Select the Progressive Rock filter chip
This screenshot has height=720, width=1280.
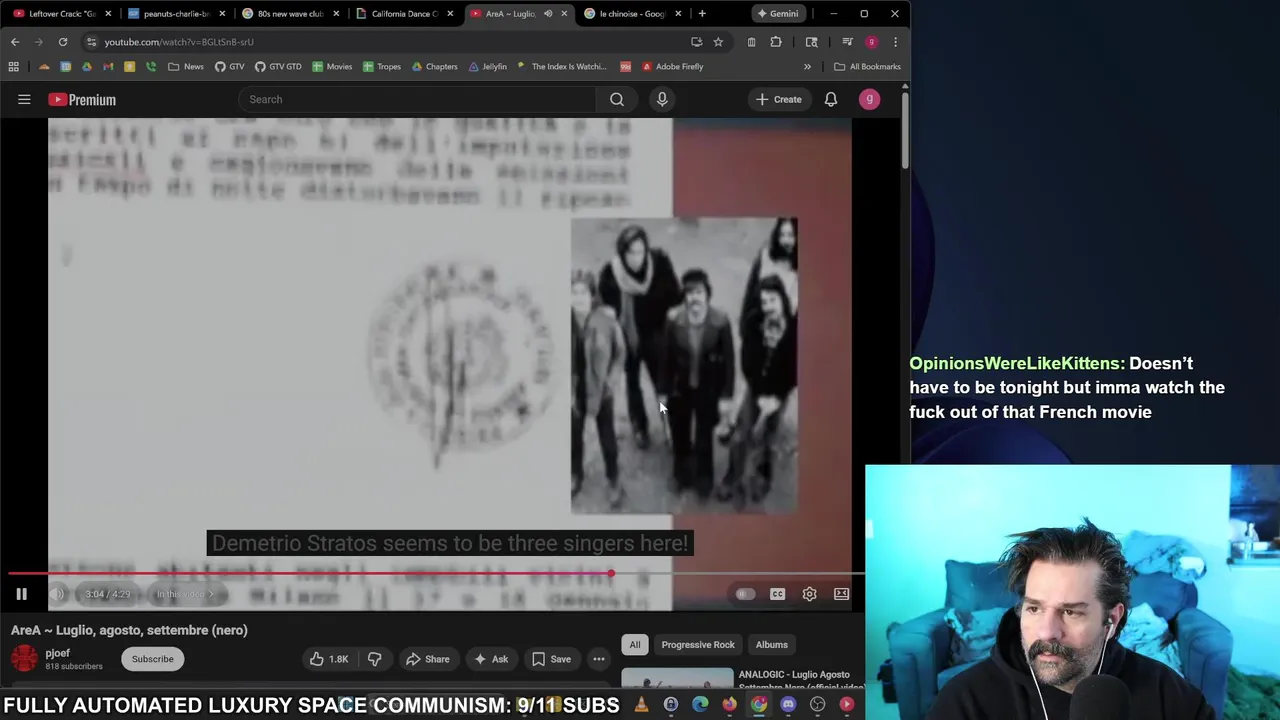[698, 645]
